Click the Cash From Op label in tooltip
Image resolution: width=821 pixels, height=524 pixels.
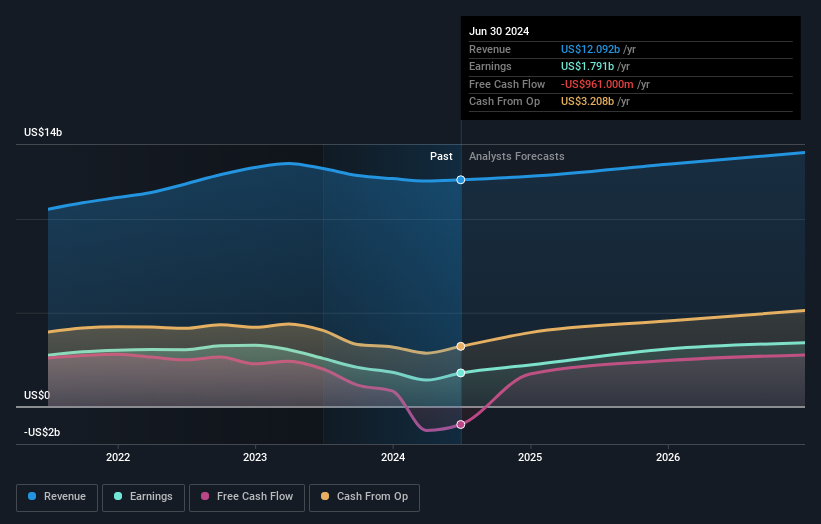pyautogui.click(x=504, y=102)
